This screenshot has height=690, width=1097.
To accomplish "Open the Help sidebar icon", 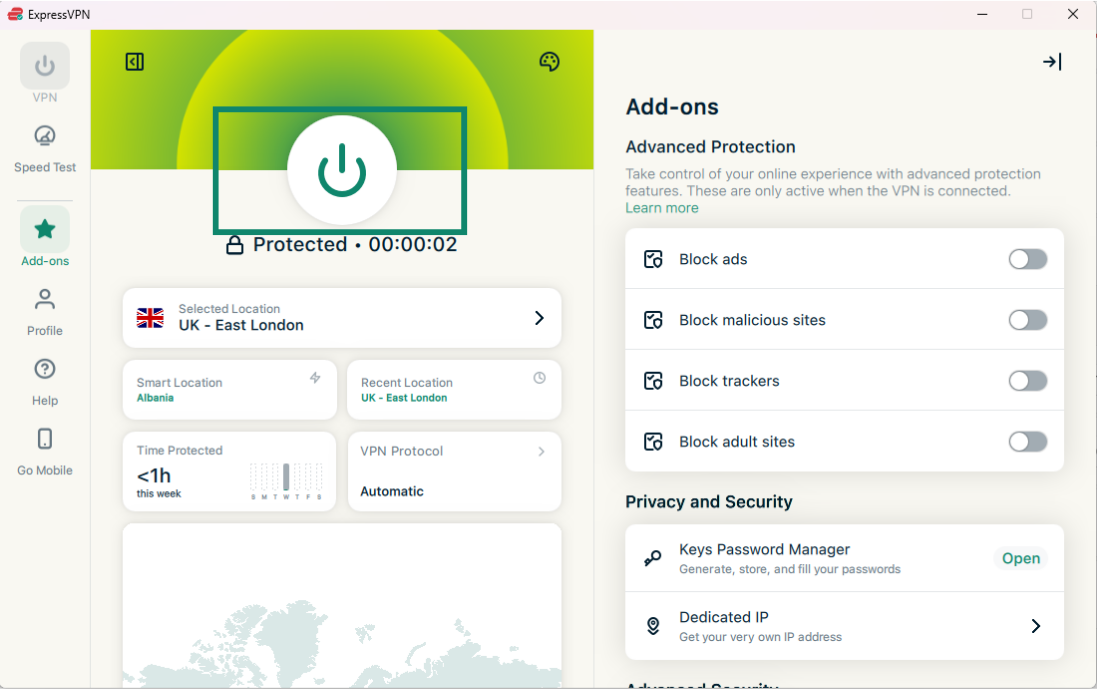I will click(45, 370).
